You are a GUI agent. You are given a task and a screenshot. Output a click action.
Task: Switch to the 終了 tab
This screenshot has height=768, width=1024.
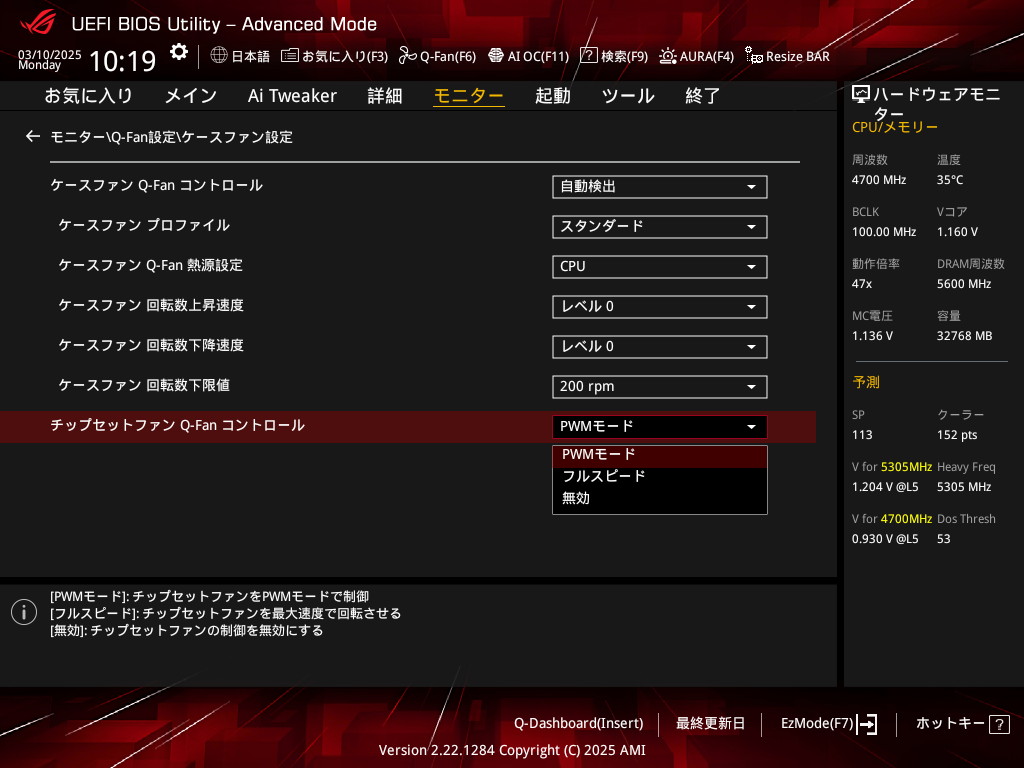[703, 96]
